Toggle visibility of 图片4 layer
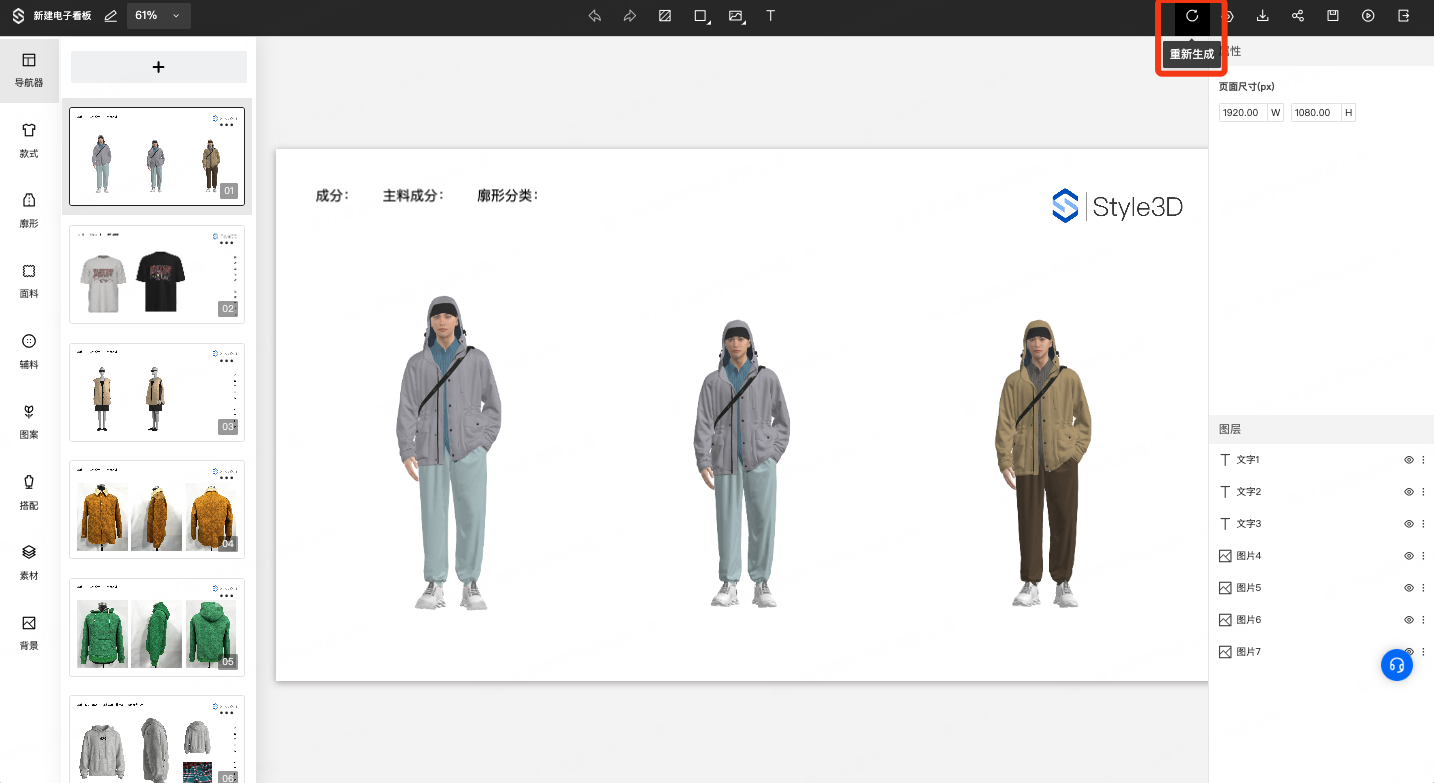Screen dimensions: 1434x783 pos(1408,556)
